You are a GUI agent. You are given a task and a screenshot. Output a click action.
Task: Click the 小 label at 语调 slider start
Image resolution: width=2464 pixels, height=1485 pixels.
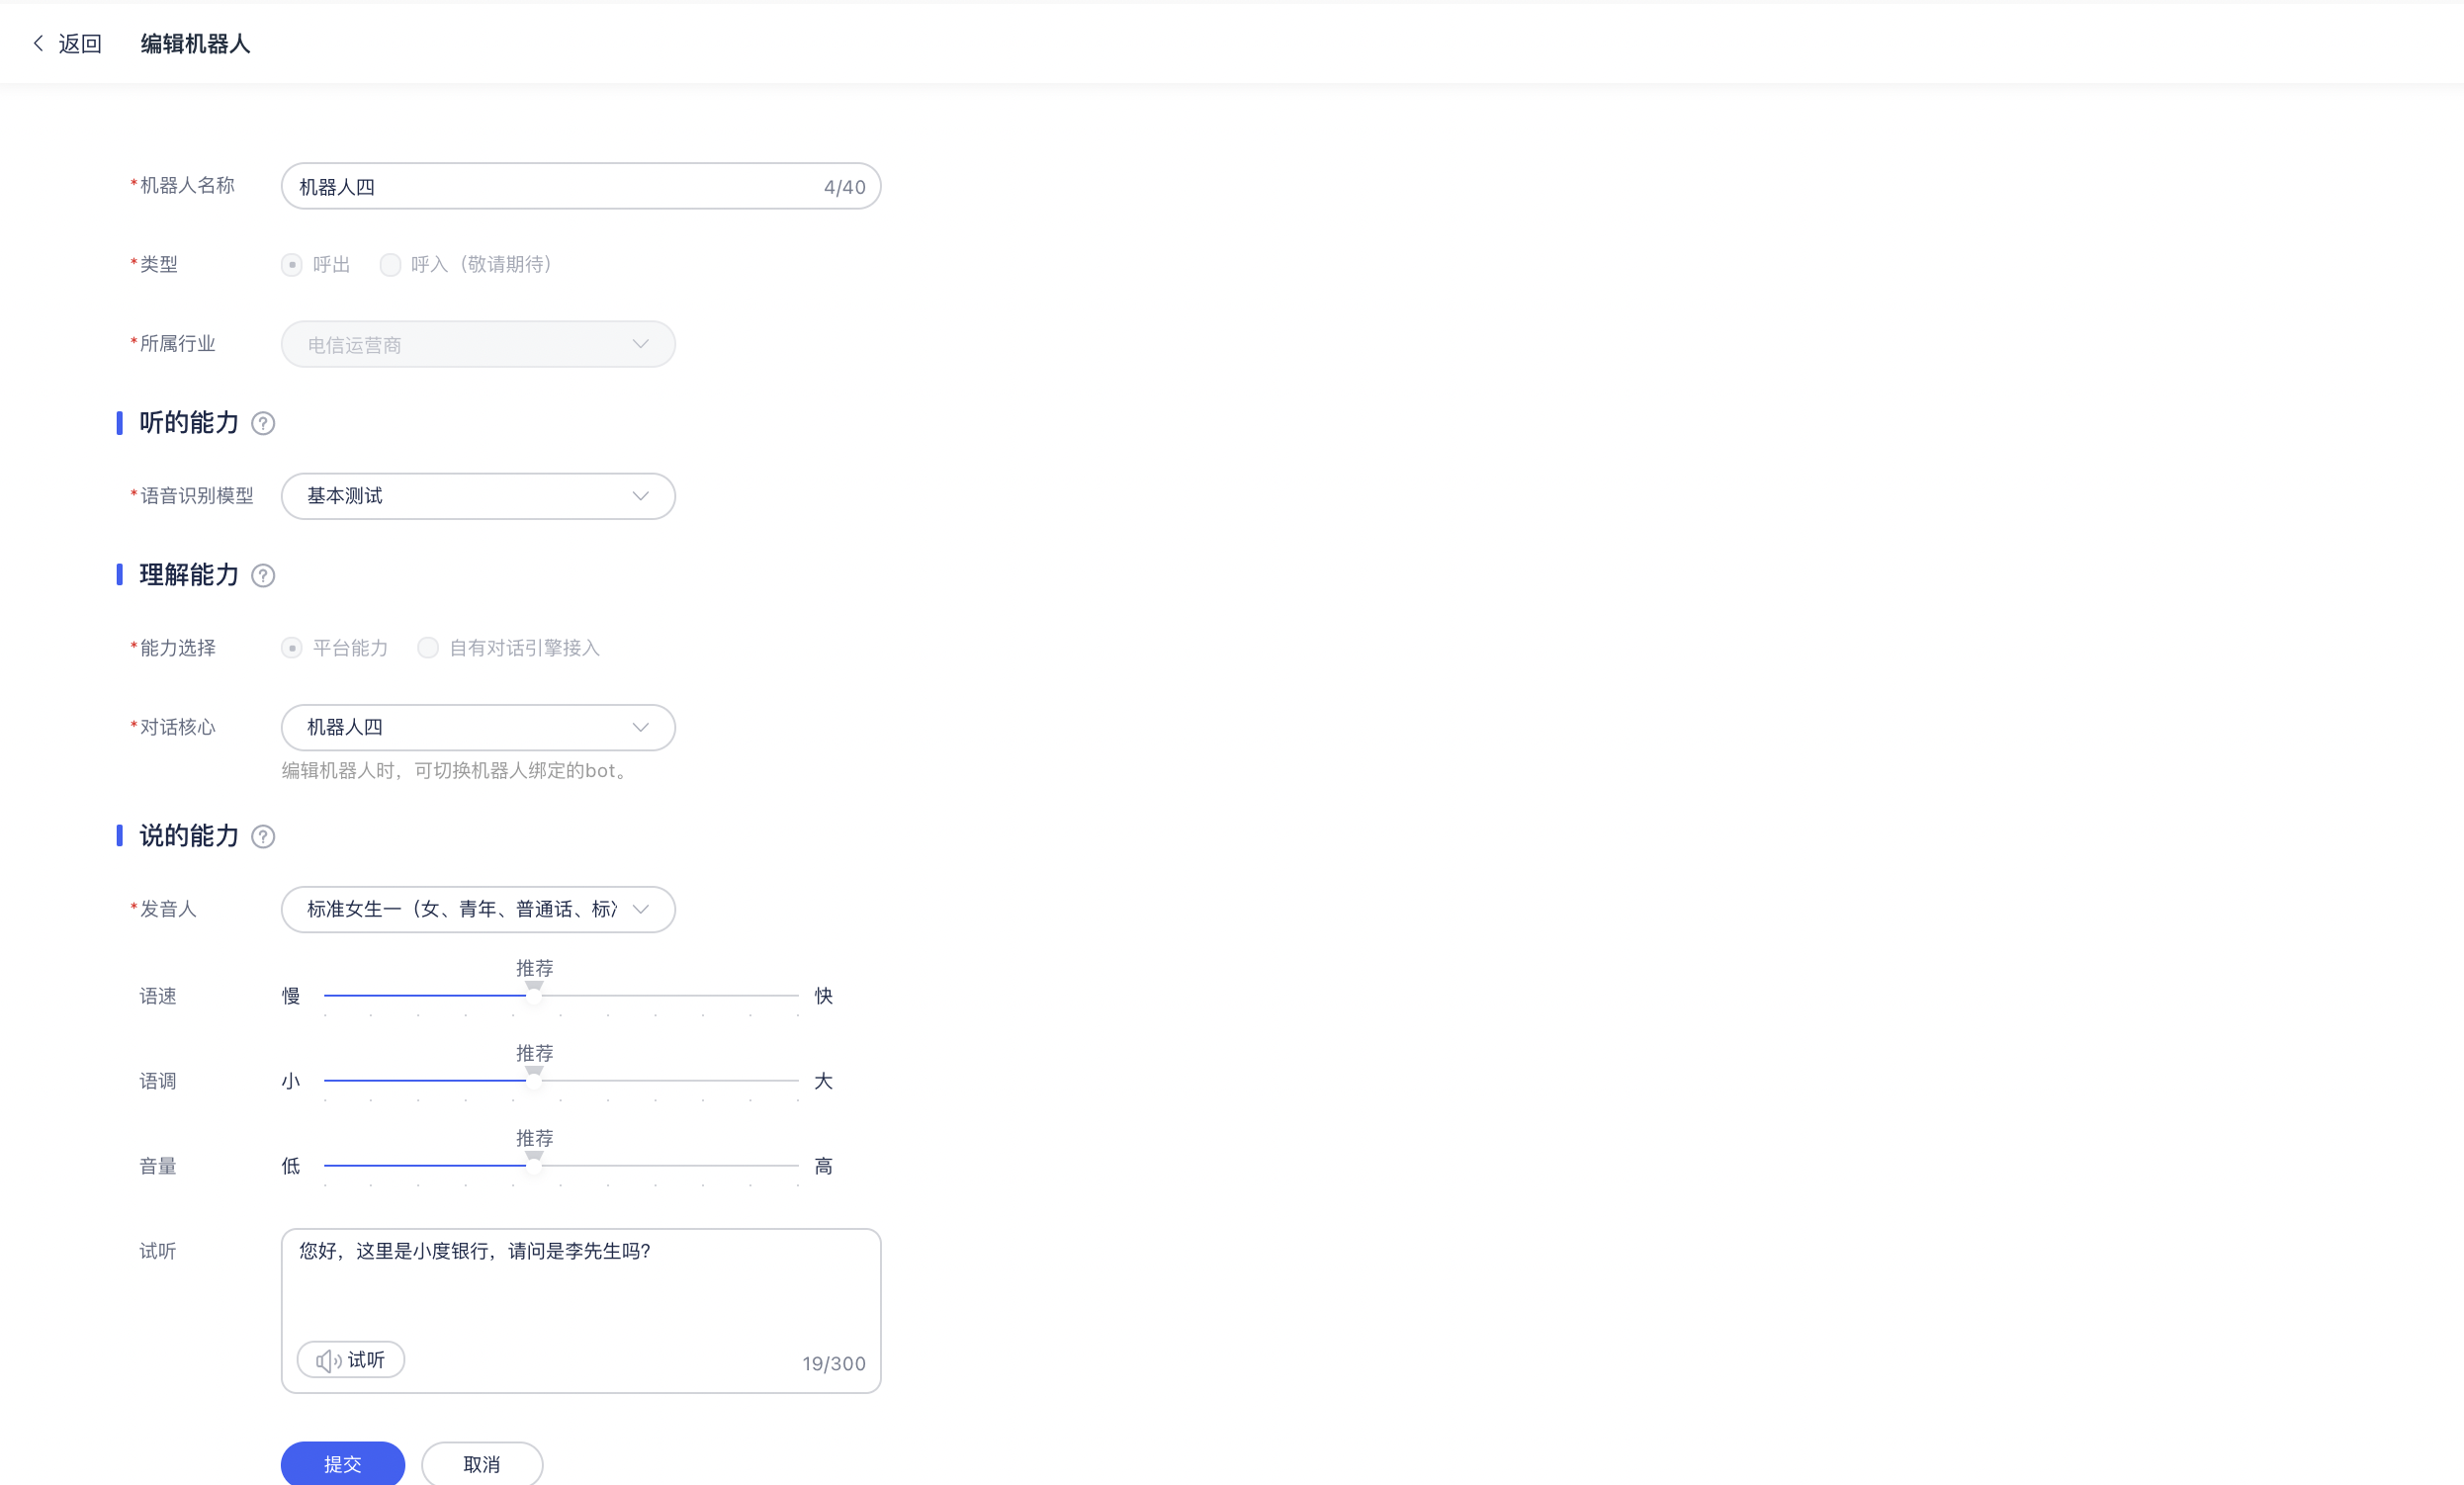coord(291,1081)
